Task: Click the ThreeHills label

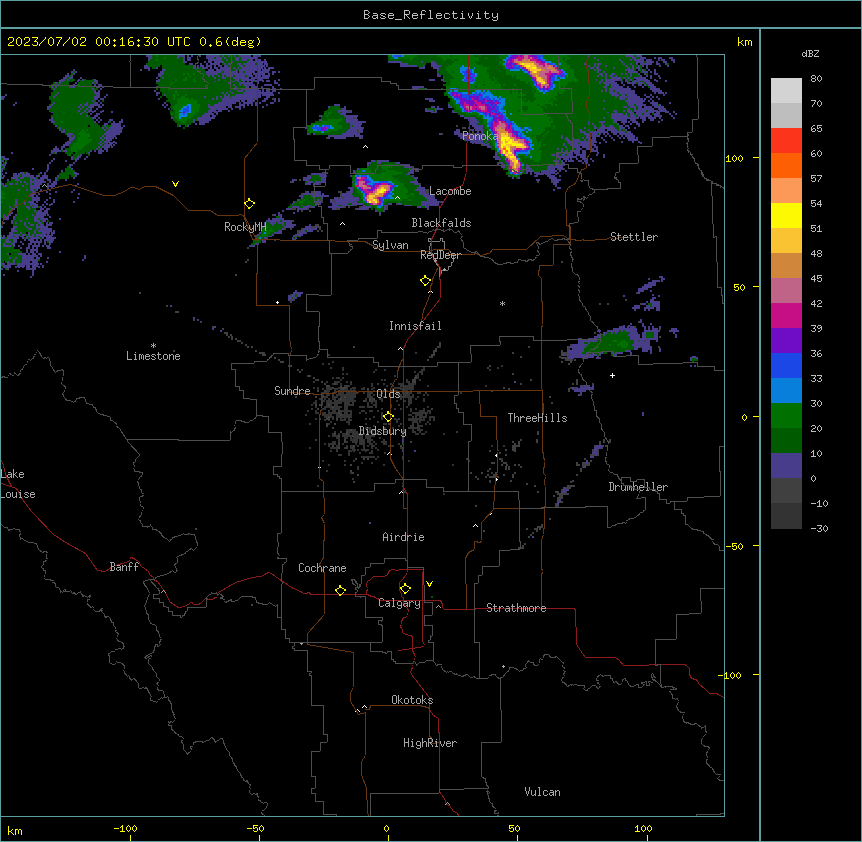Action: (537, 418)
